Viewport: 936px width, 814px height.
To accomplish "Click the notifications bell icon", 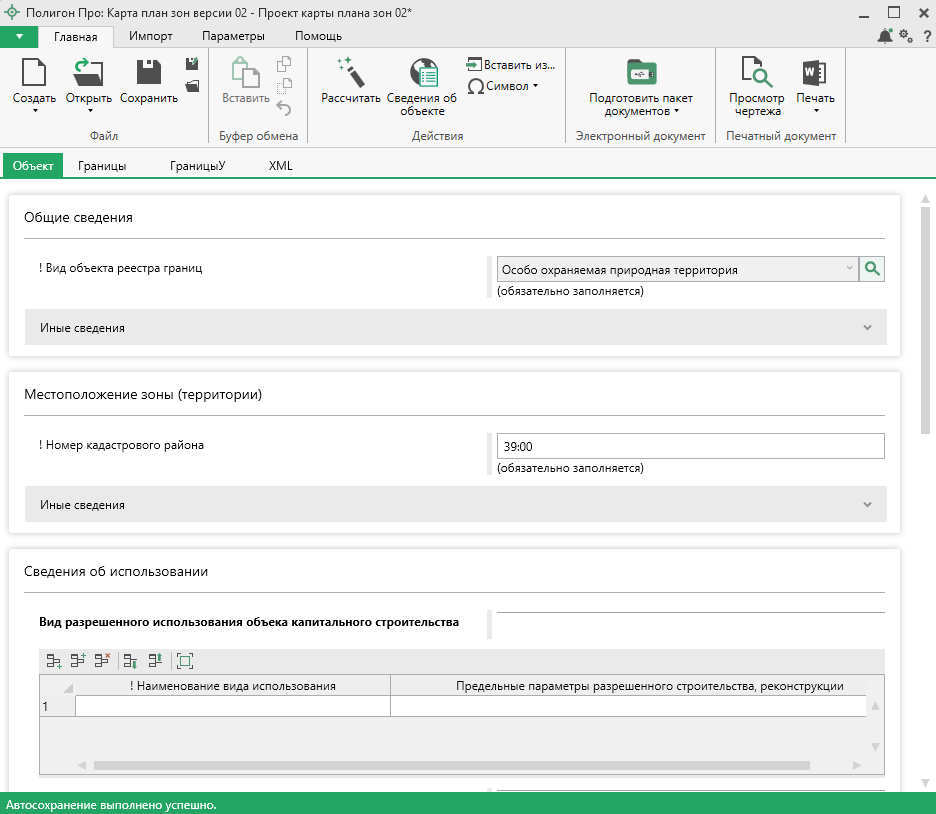I will point(885,36).
